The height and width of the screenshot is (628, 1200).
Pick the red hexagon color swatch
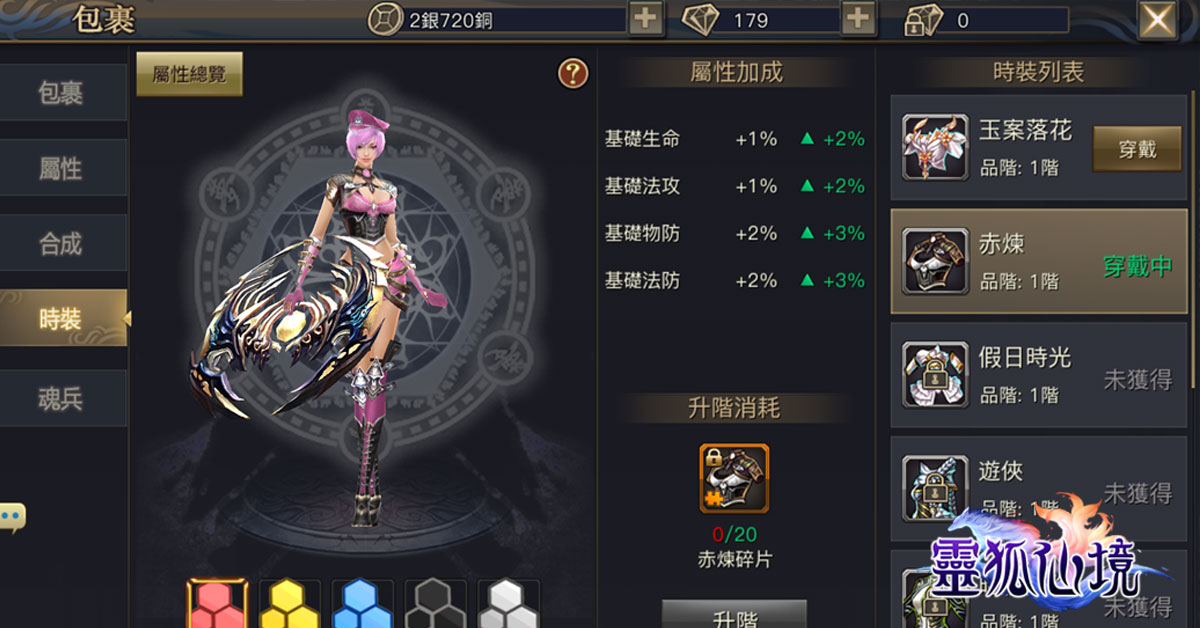(x=217, y=604)
